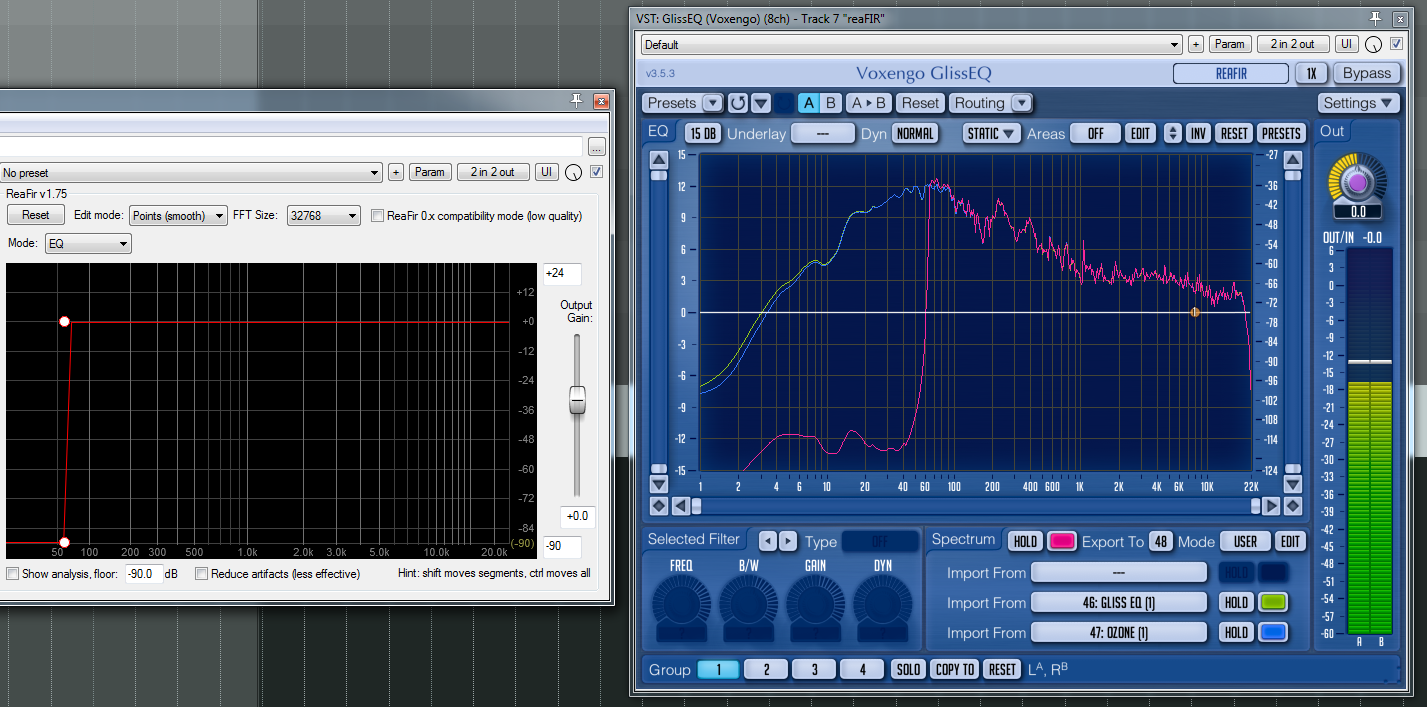Toggle HOLD for the 46: GLISS EQ import
The image size is (1427, 707).
pos(1236,603)
